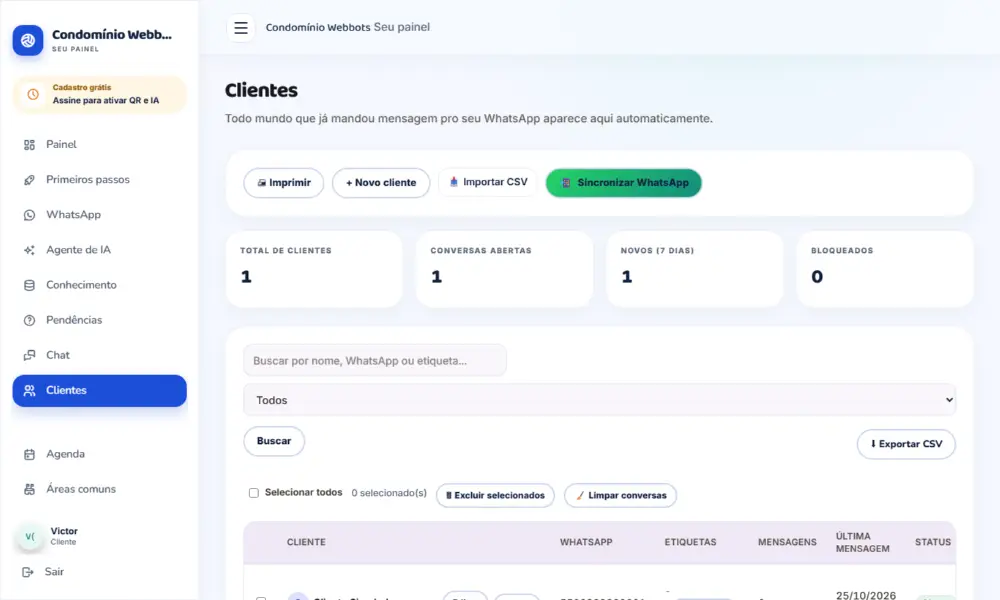
Task: Click the Novo cliente button
Action: pos(381,183)
